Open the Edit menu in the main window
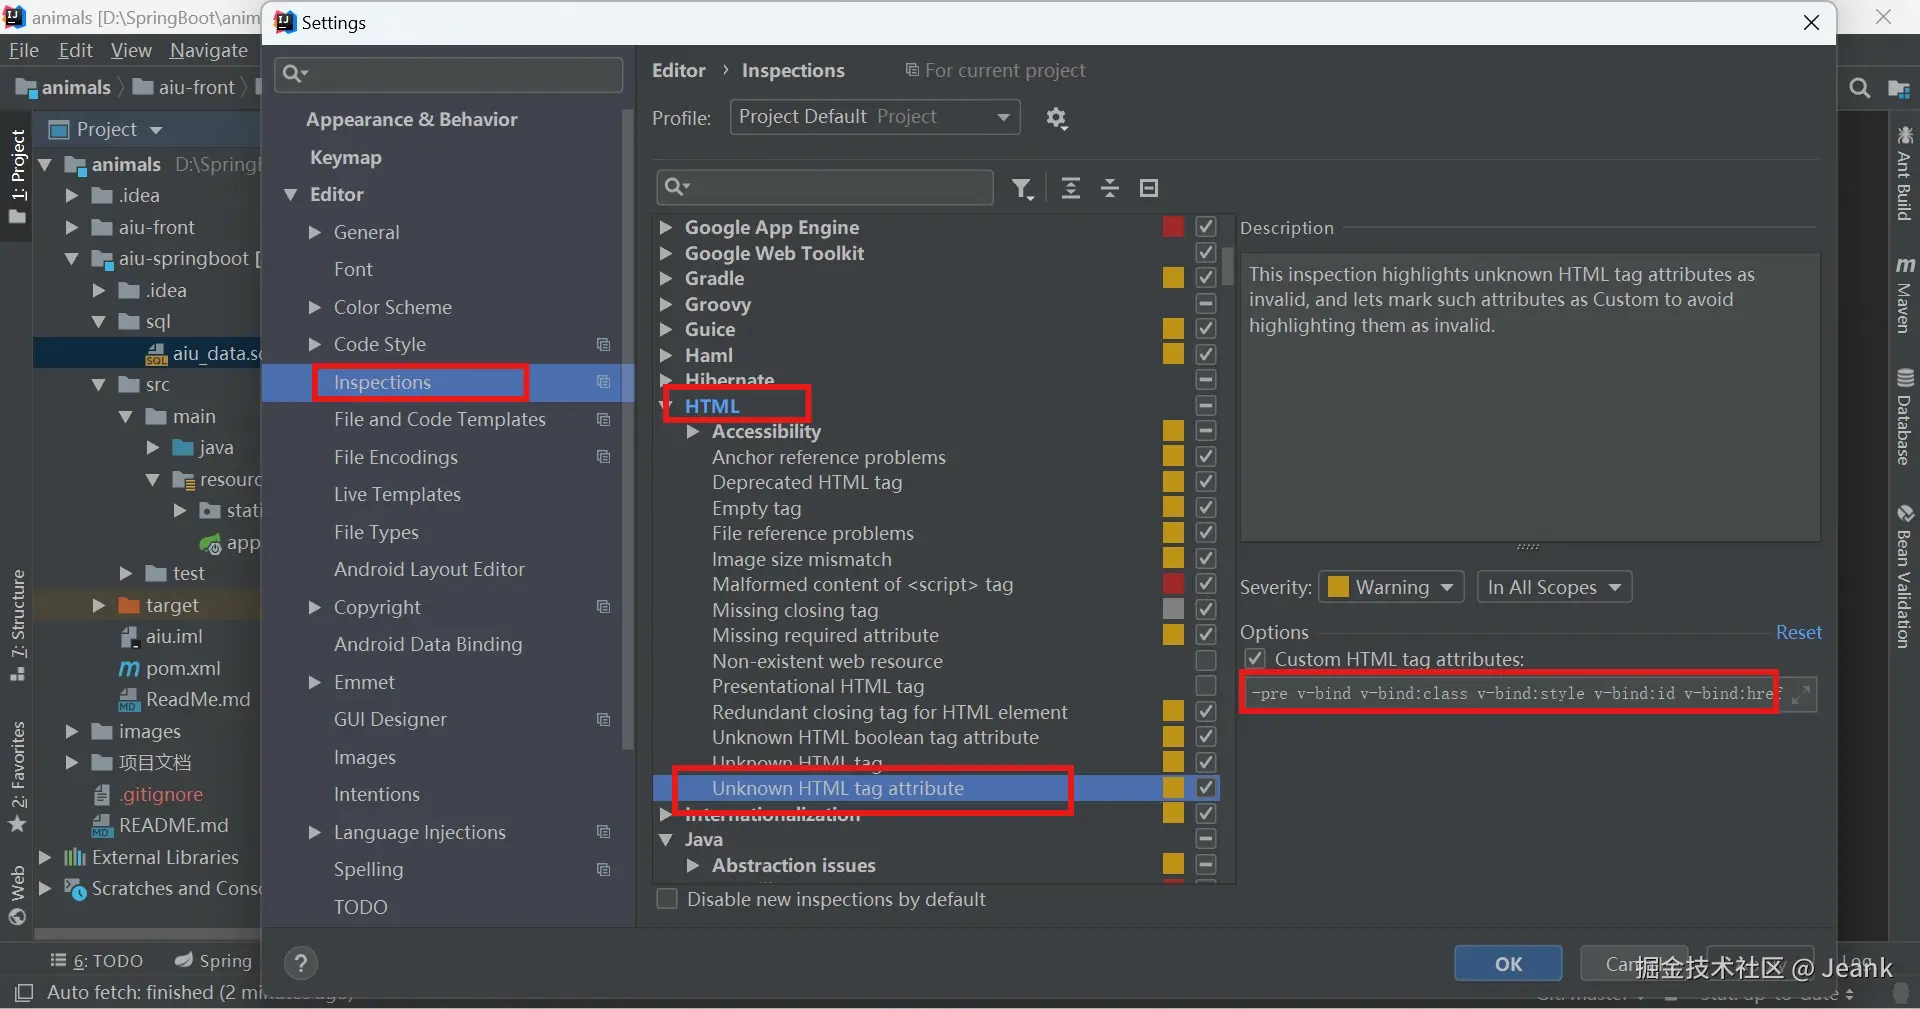Image resolution: width=1920 pixels, height=1009 pixels. pos(76,50)
